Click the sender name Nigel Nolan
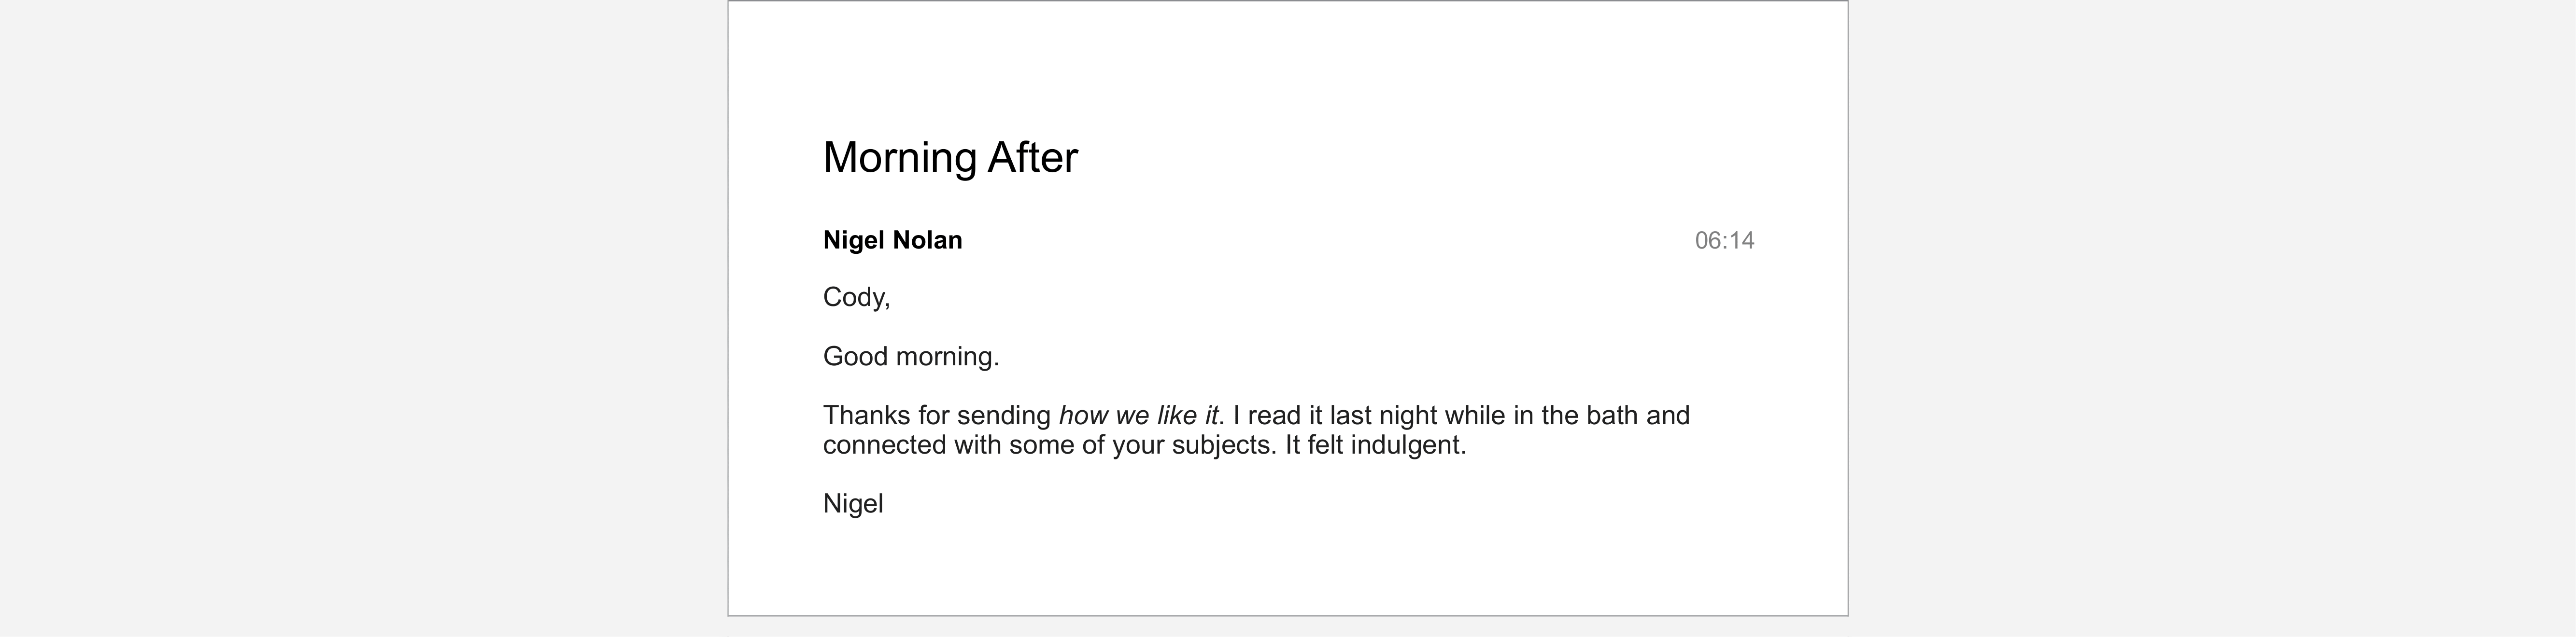This screenshot has height=637, width=2576. click(x=892, y=240)
